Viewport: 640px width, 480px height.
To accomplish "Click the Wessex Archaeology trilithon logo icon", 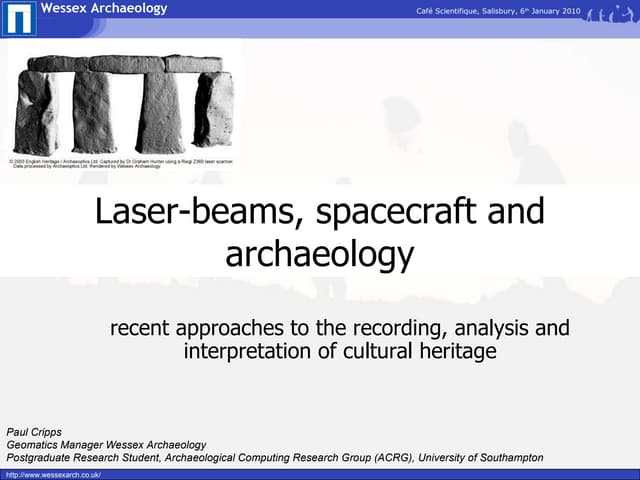I will click(18, 17).
